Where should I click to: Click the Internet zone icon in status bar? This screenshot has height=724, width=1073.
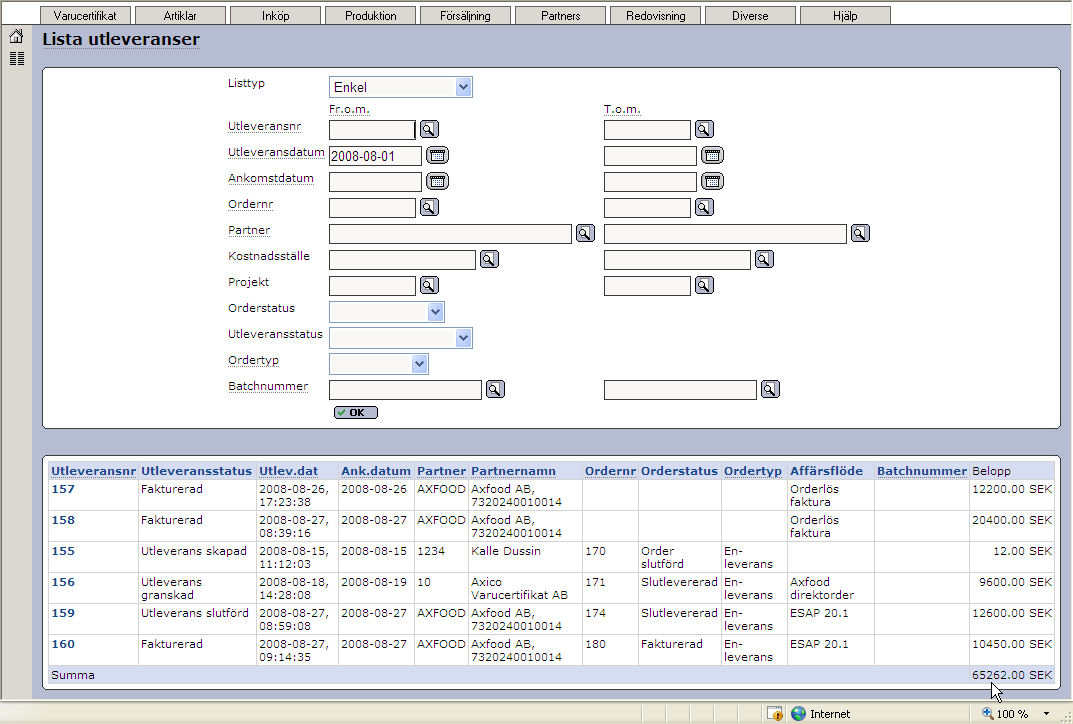(x=799, y=714)
